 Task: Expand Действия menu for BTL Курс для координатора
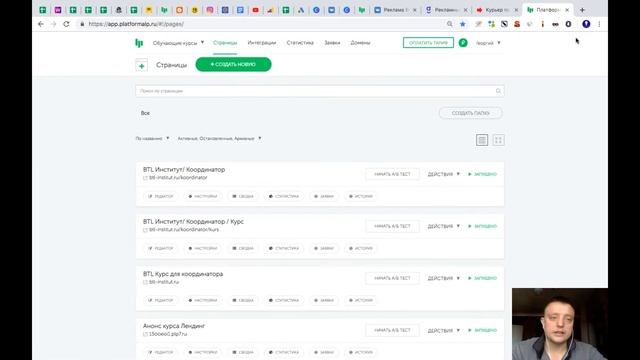click(444, 278)
